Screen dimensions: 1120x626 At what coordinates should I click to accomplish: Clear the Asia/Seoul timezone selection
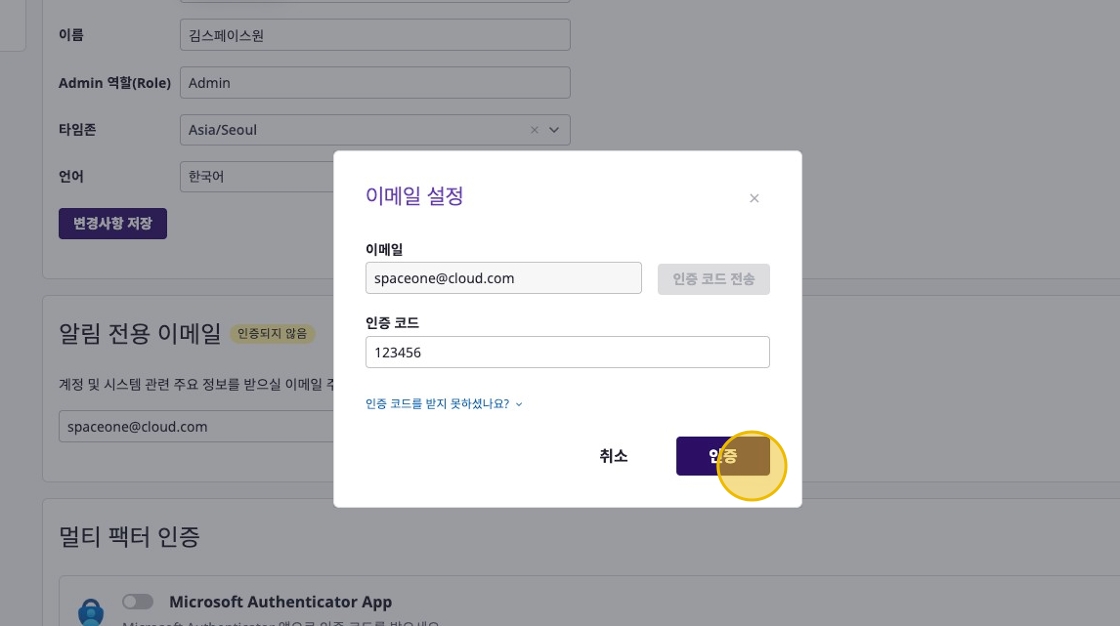[x=534, y=130]
